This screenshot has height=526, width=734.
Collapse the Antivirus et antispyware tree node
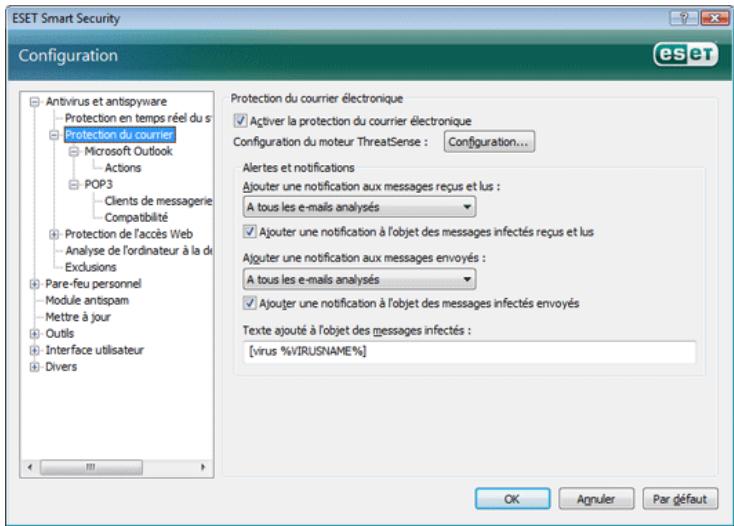point(34,102)
